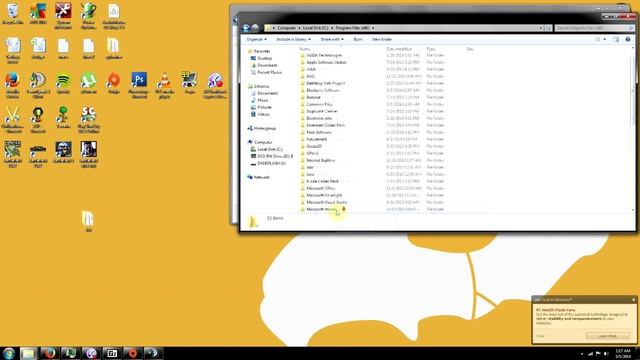640x360 pixels.
Task: Click the Search Program Files input box
Action: [594, 28]
